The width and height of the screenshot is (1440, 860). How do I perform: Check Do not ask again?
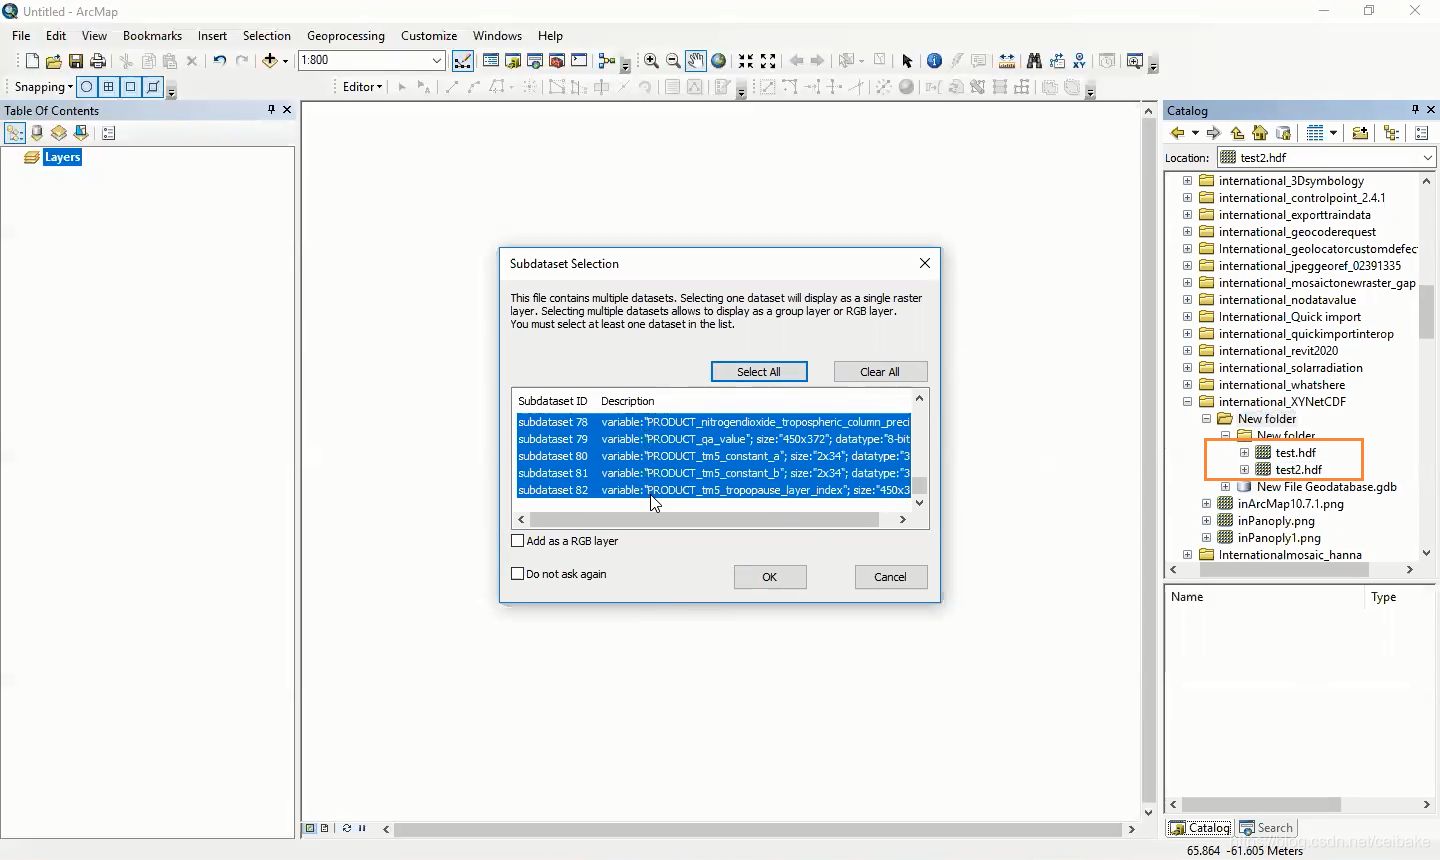518,573
